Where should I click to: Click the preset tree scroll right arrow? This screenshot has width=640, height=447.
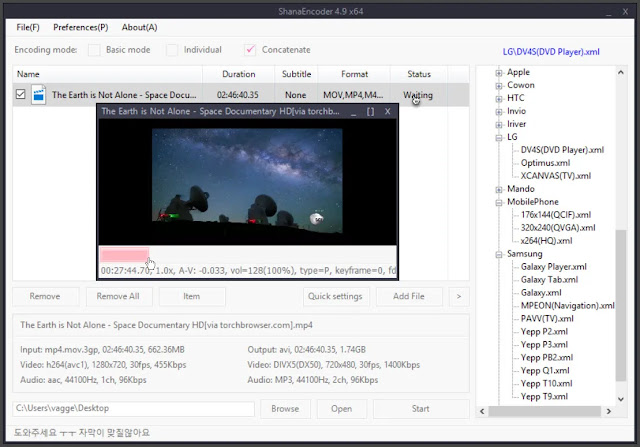coord(609,411)
